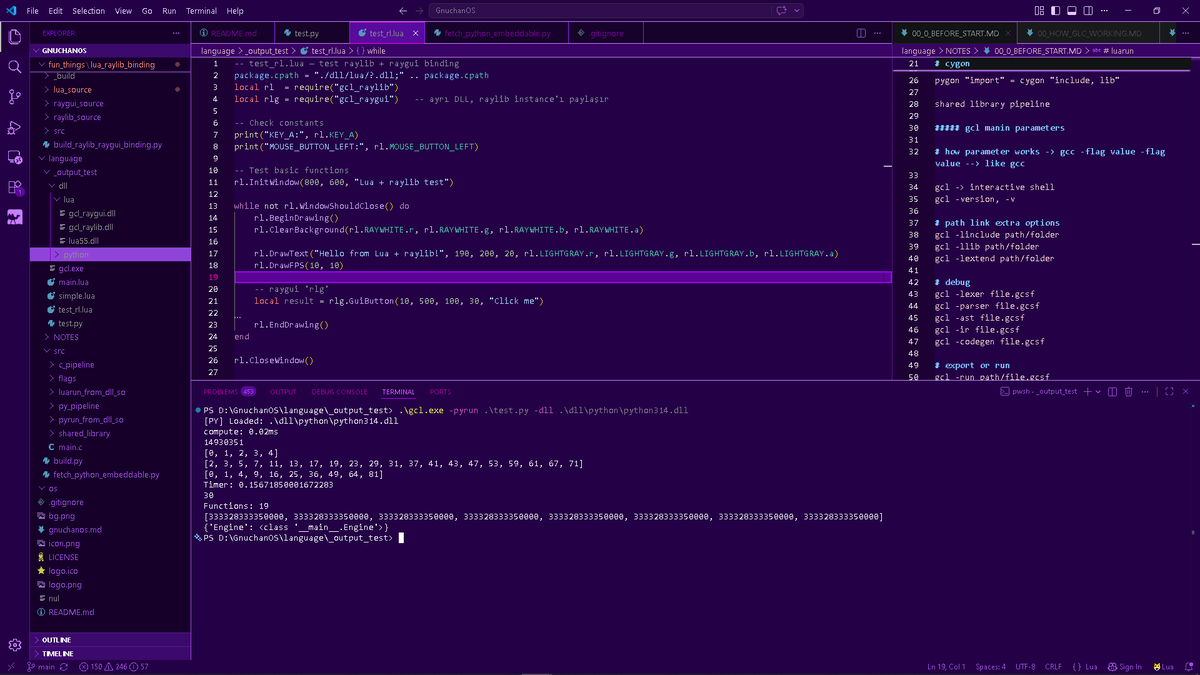
Task: Open the Search view in activity bar
Action: coord(14,66)
